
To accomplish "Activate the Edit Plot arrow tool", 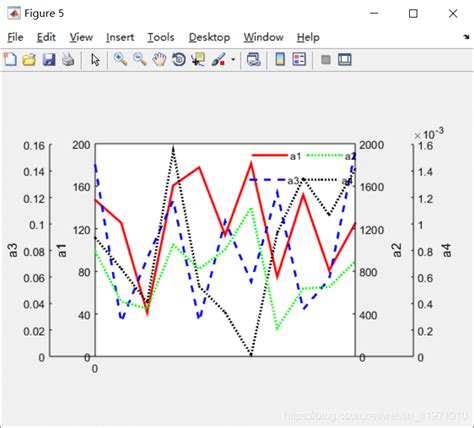I will [x=95, y=60].
